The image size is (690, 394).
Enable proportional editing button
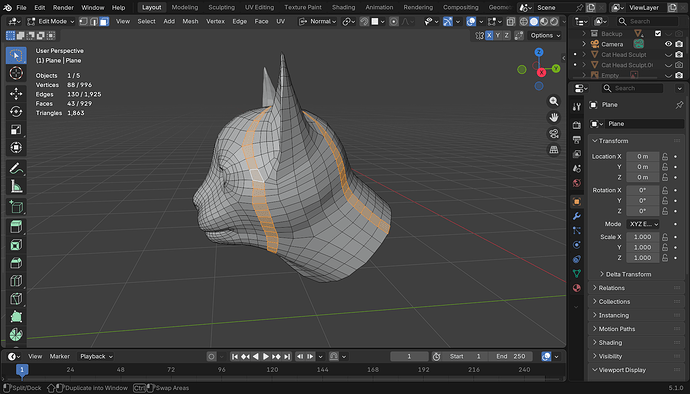(x=394, y=21)
